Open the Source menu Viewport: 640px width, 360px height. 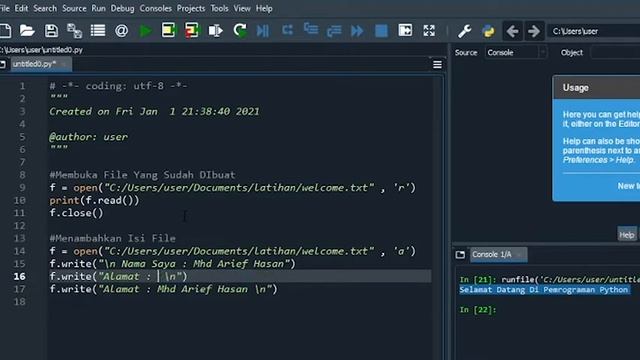pos(74,8)
